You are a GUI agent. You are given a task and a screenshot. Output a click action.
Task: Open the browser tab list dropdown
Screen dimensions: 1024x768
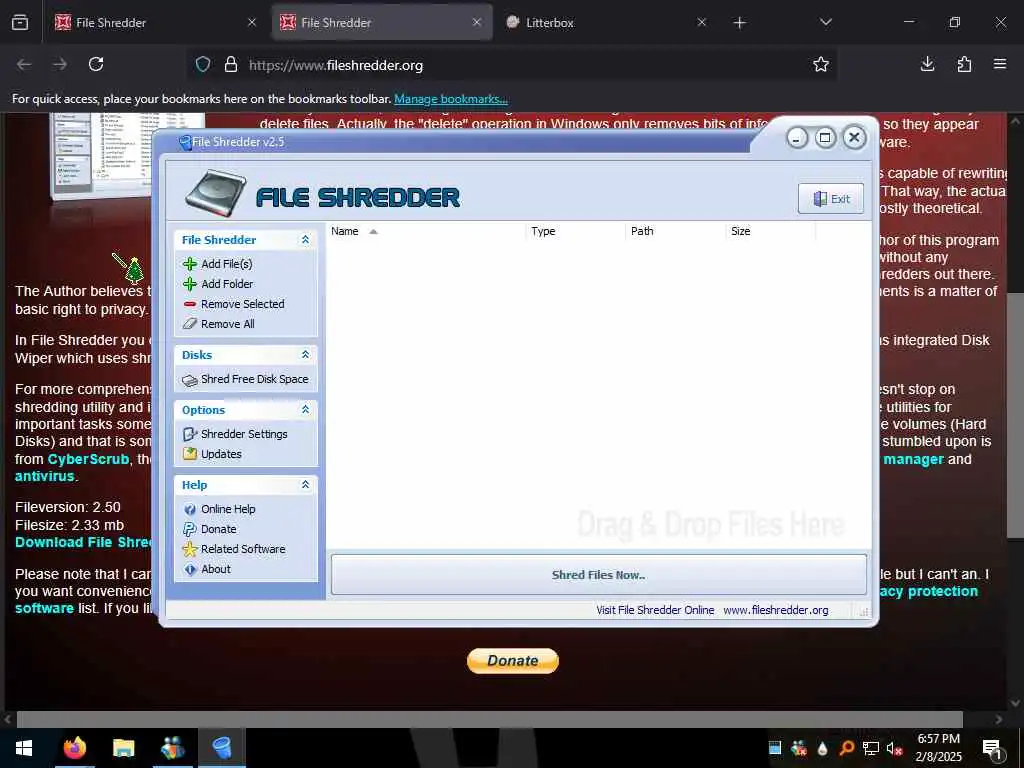(x=825, y=22)
